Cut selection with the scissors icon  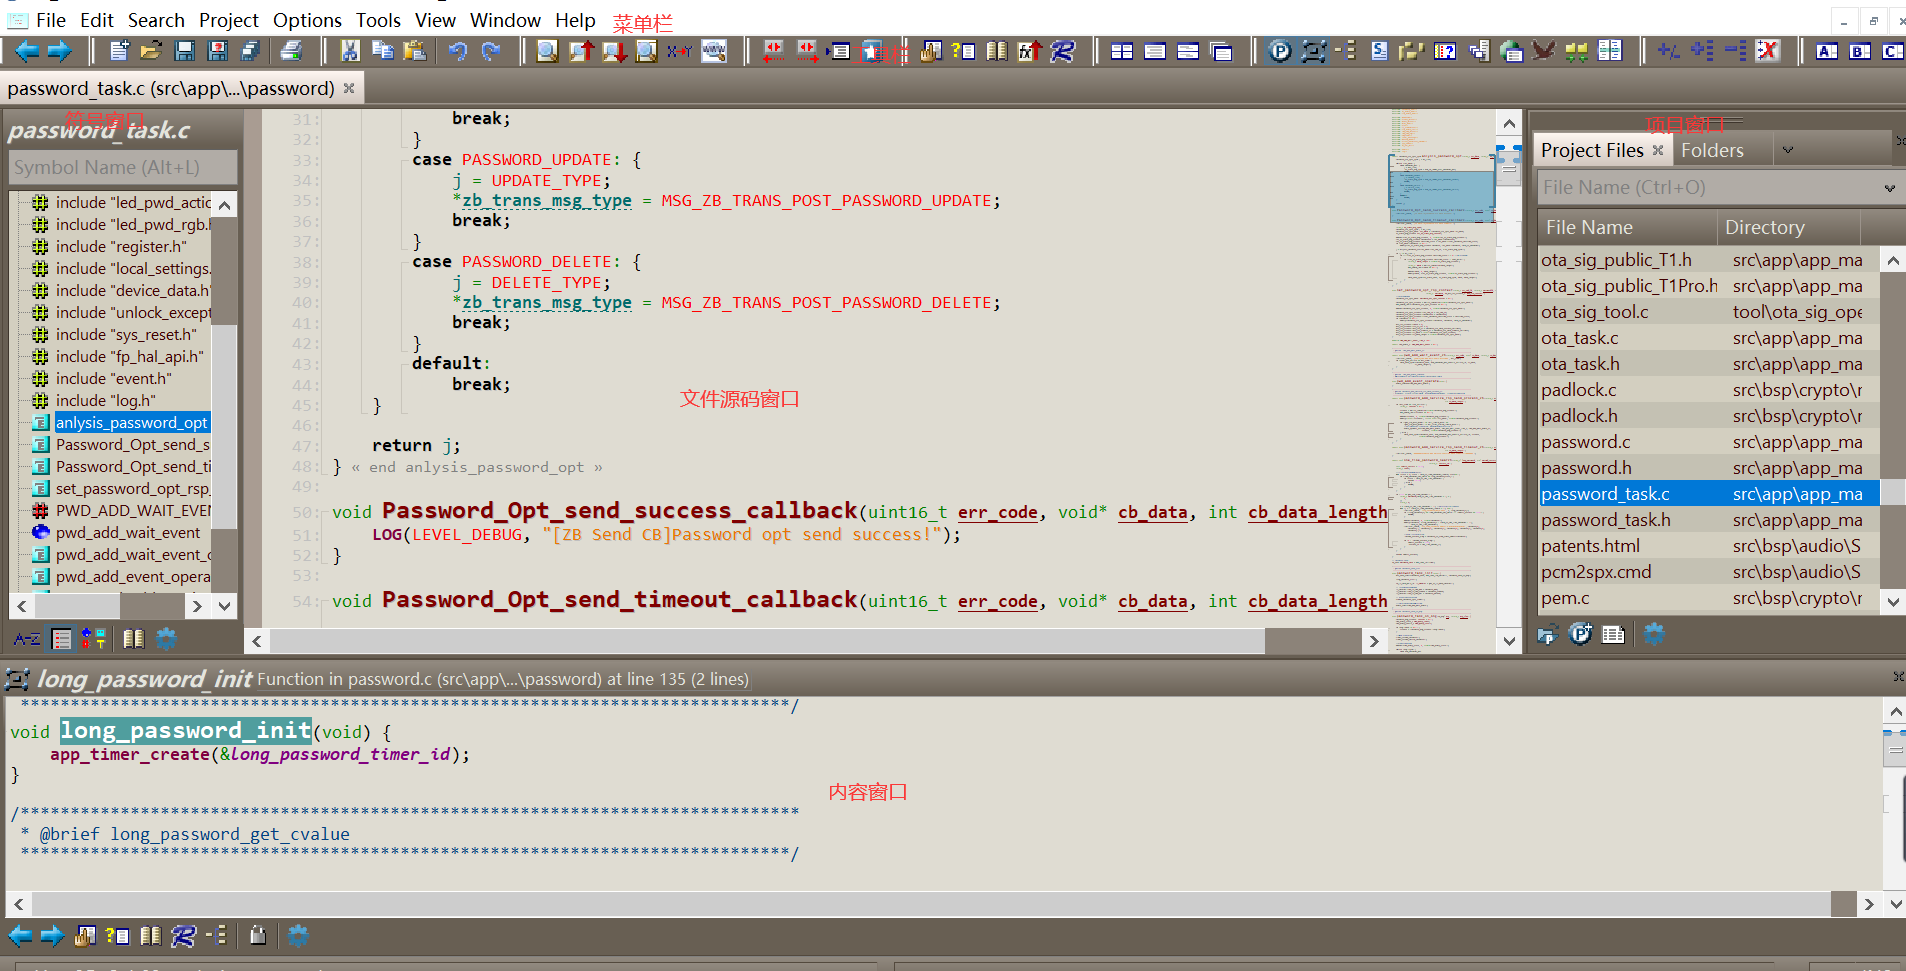tap(350, 51)
